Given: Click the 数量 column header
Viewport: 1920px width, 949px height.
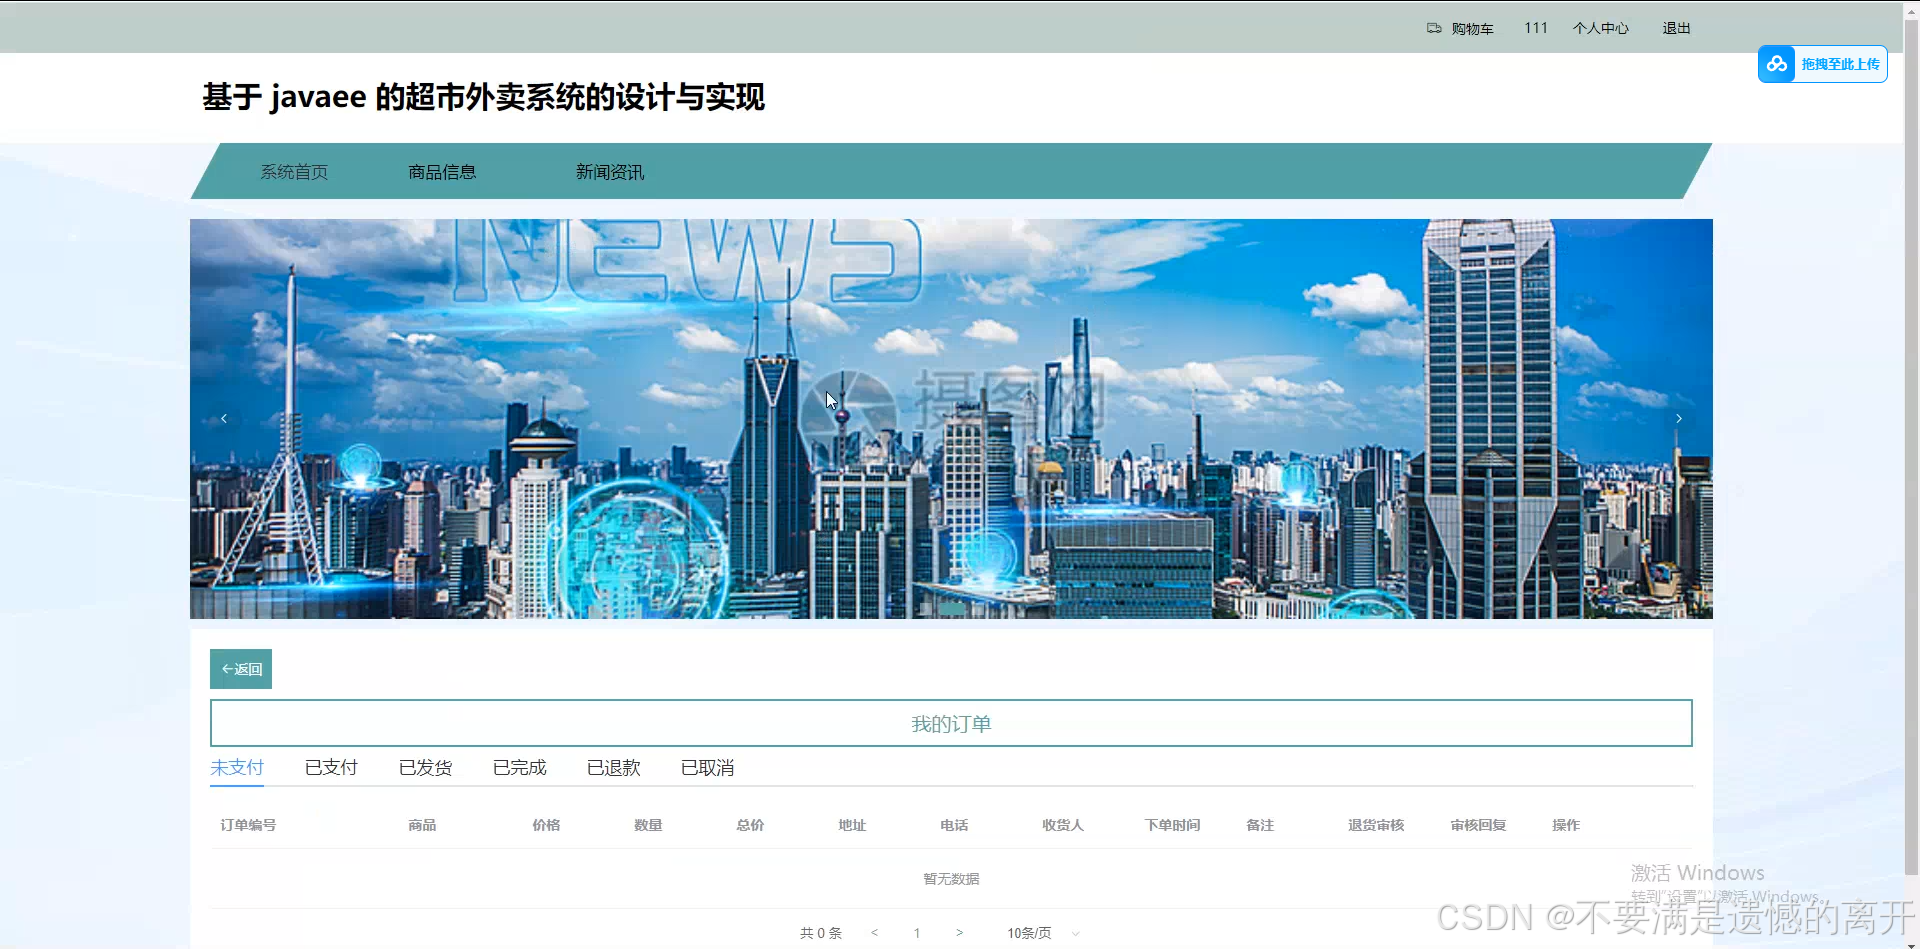Looking at the screenshot, I should (648, 825).
